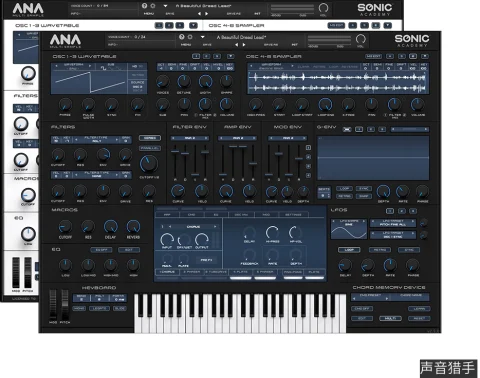The image size is (480, 378).
Task: Toggle G-ENV LOOP button
Action: (x=344, y=189)
